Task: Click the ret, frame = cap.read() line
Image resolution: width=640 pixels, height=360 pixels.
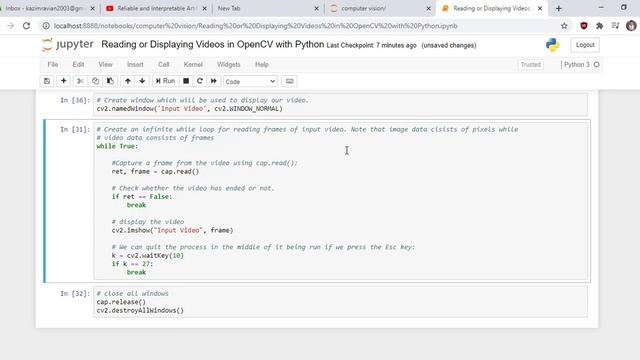Action: coord(155,171)
